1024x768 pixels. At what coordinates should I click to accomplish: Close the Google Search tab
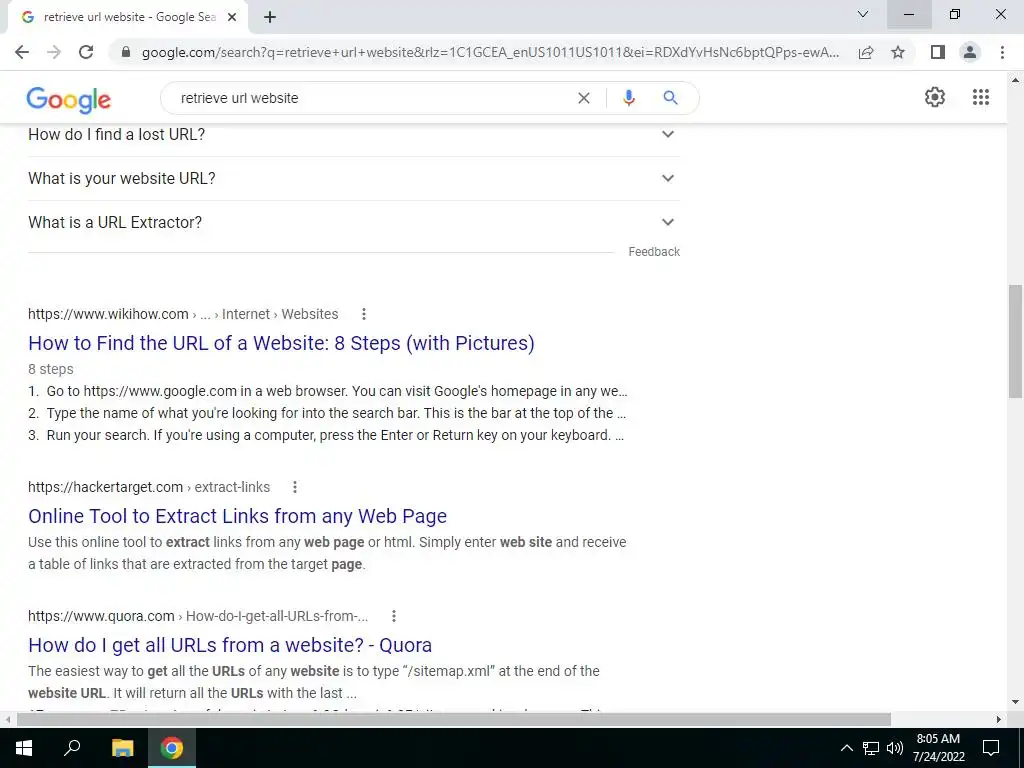(232, 17)
